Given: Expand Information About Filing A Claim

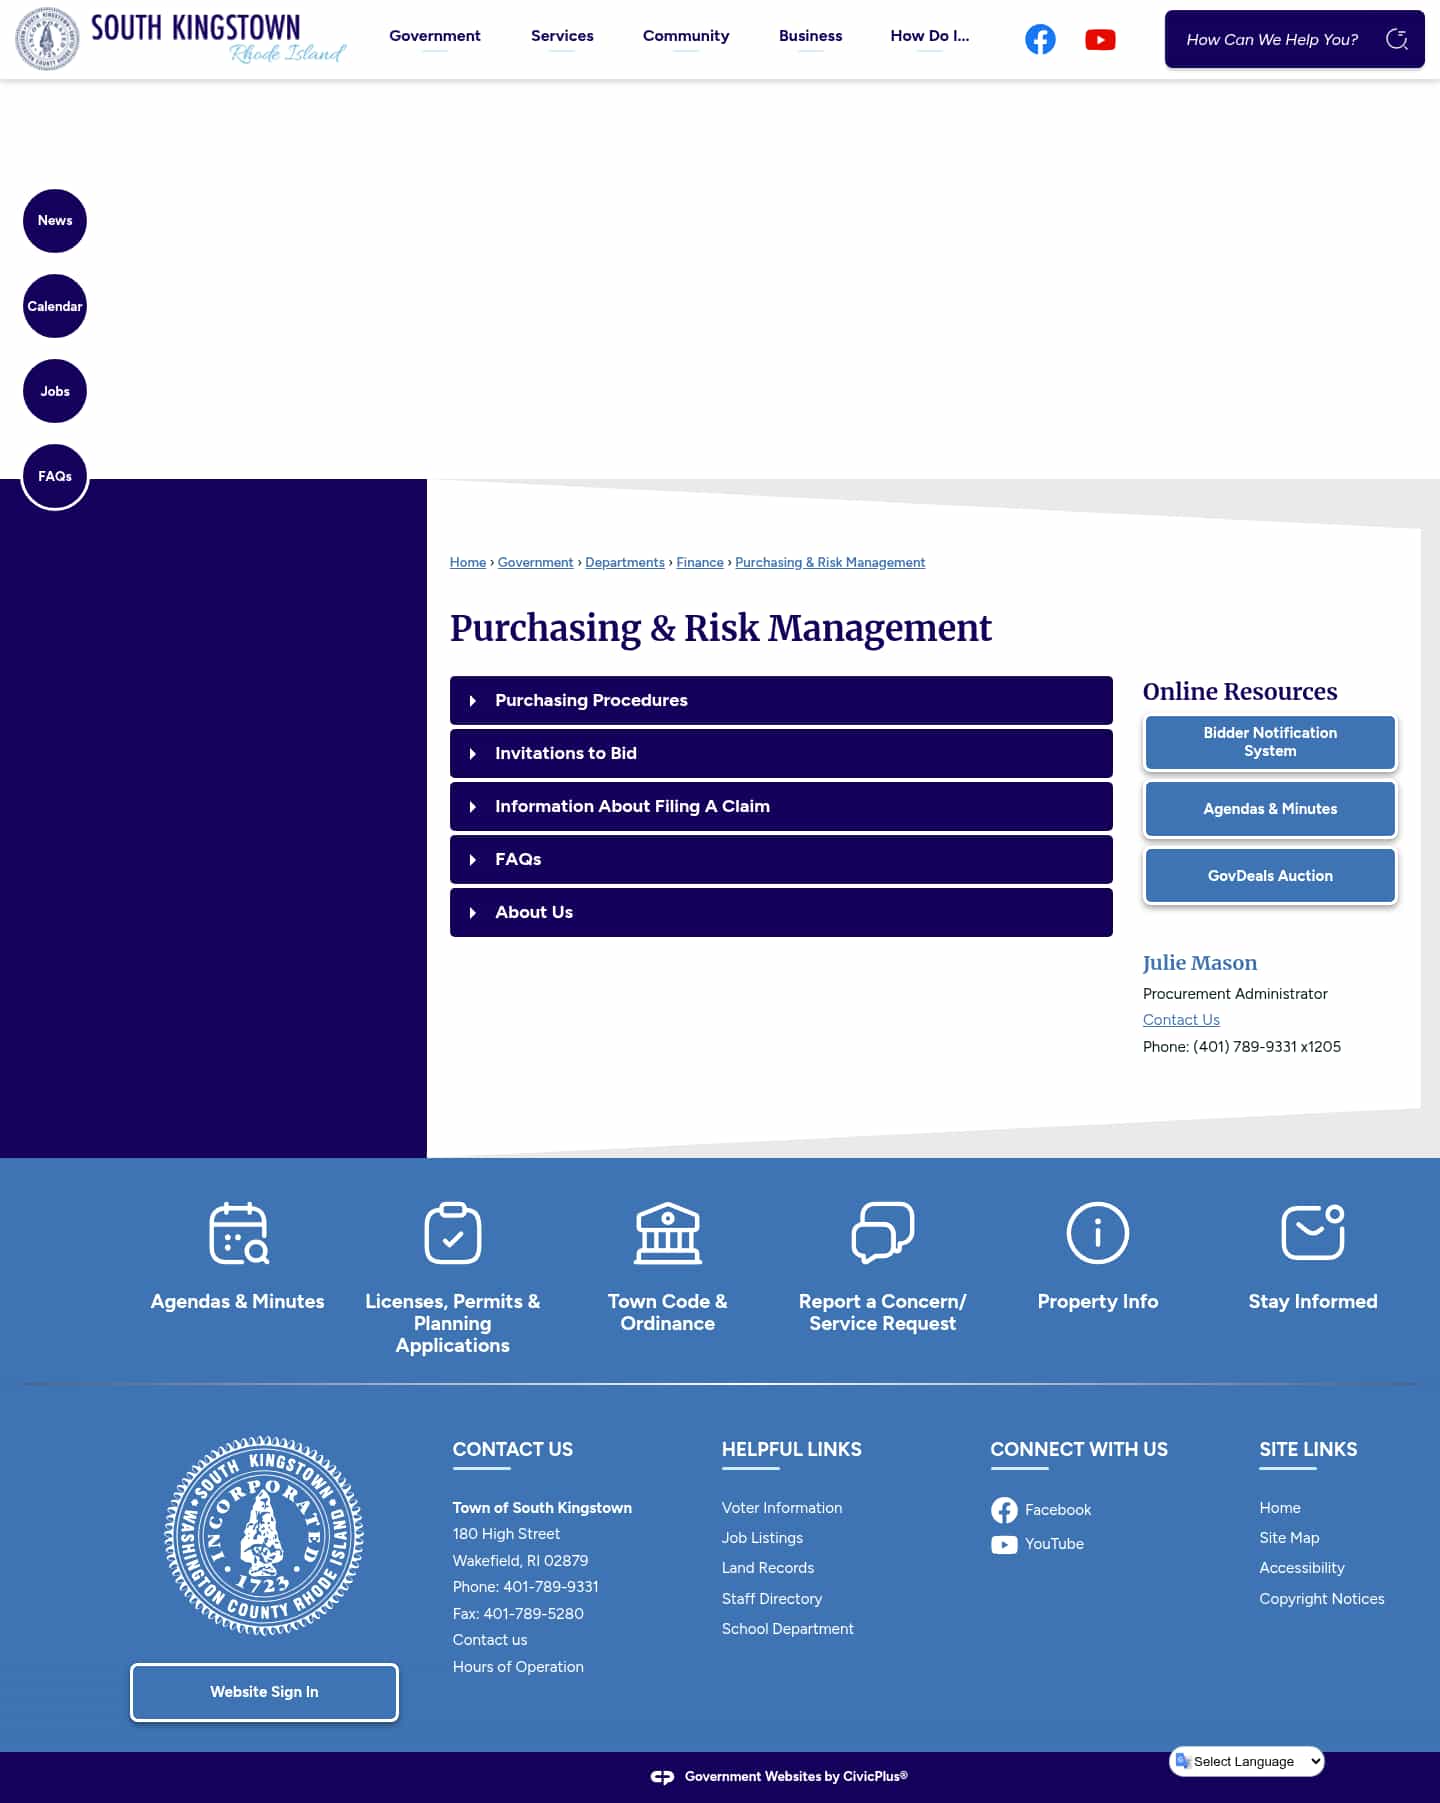Looking at the screenshot, I should [x=781, y=806].
